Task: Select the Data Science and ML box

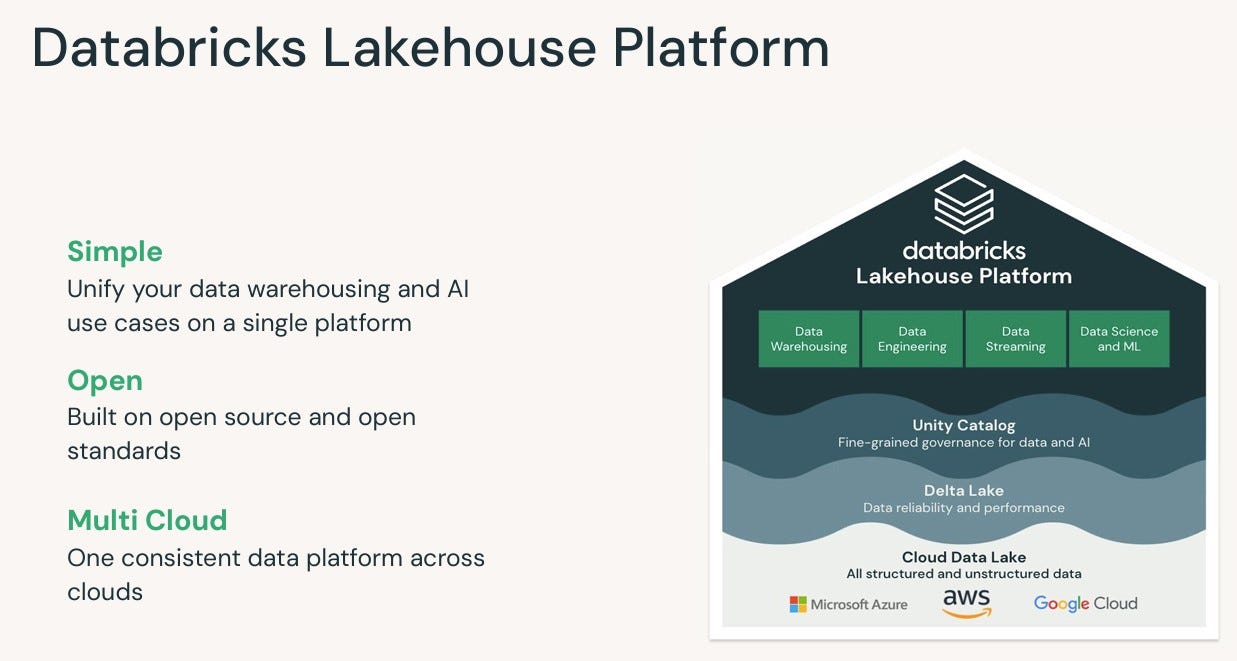Action: coord(1119,339)
